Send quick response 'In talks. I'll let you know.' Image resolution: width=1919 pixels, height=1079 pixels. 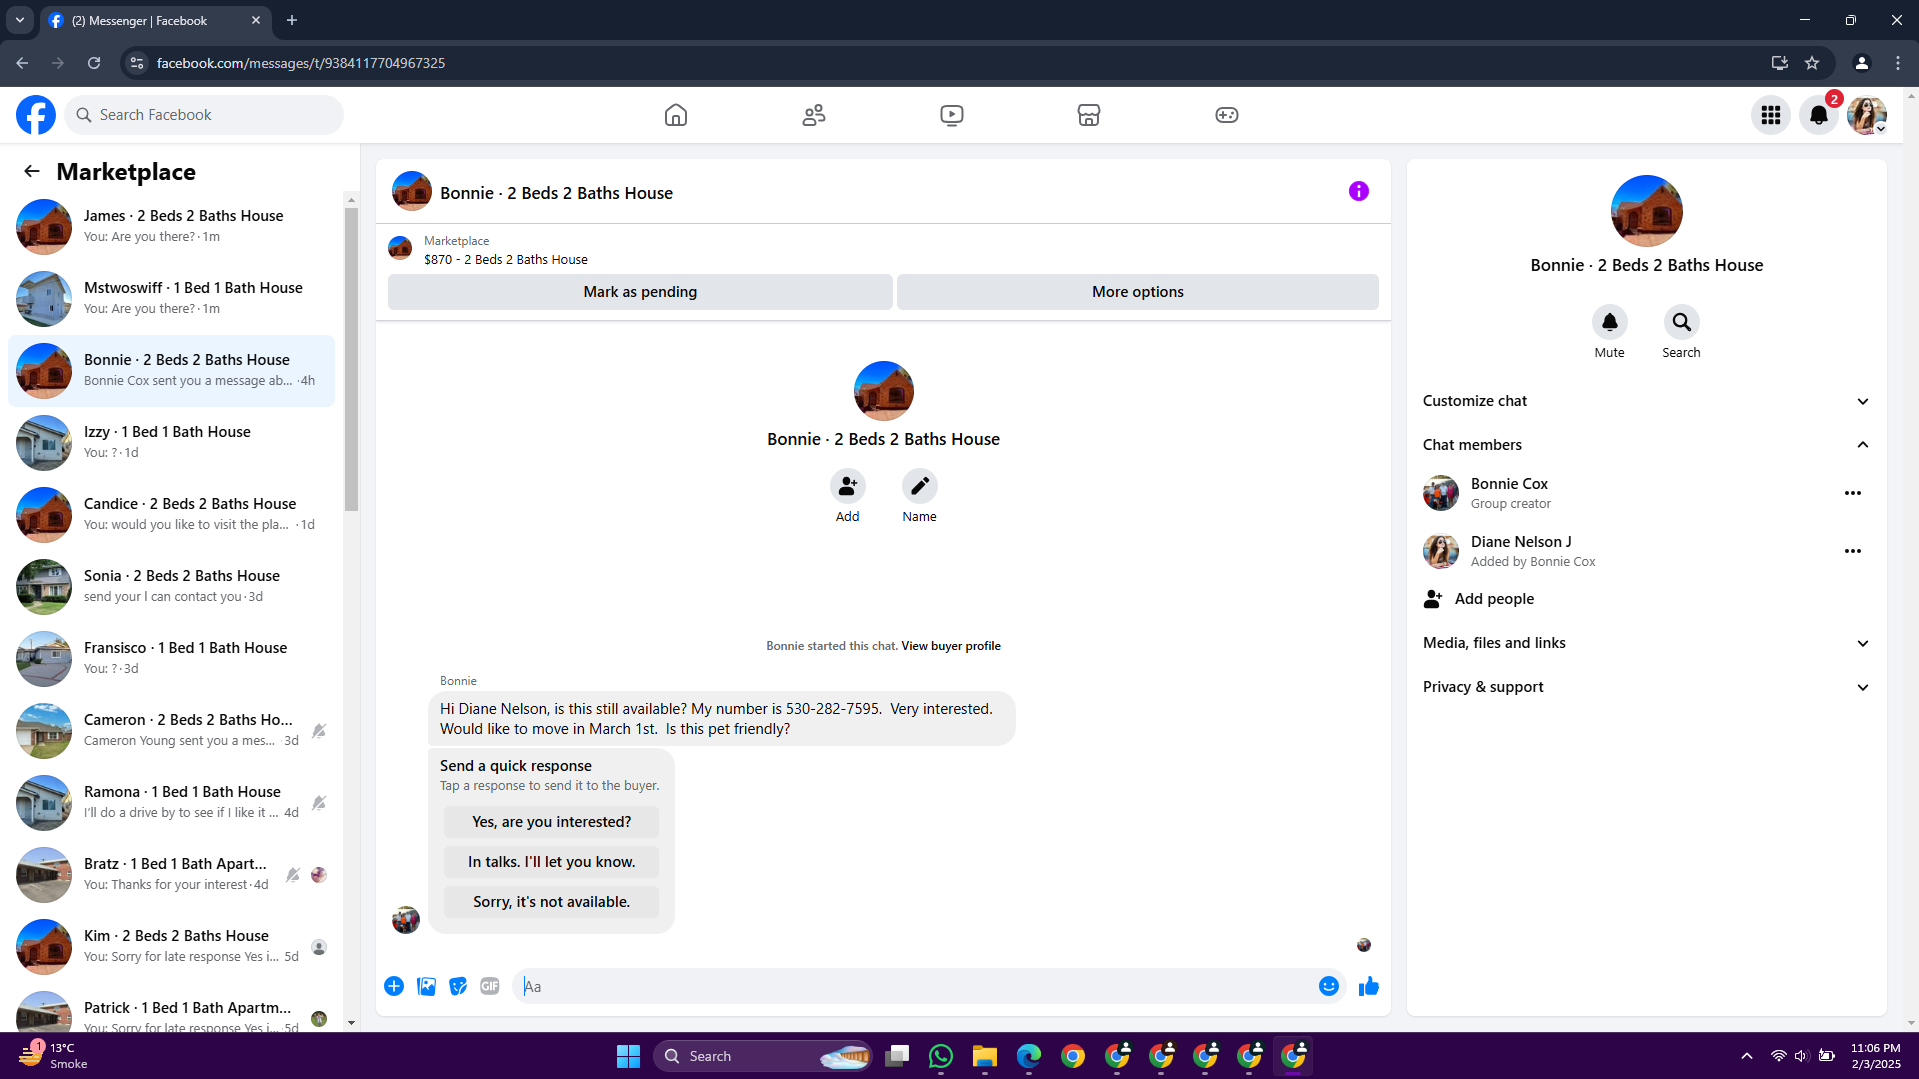tap(552, 862)
